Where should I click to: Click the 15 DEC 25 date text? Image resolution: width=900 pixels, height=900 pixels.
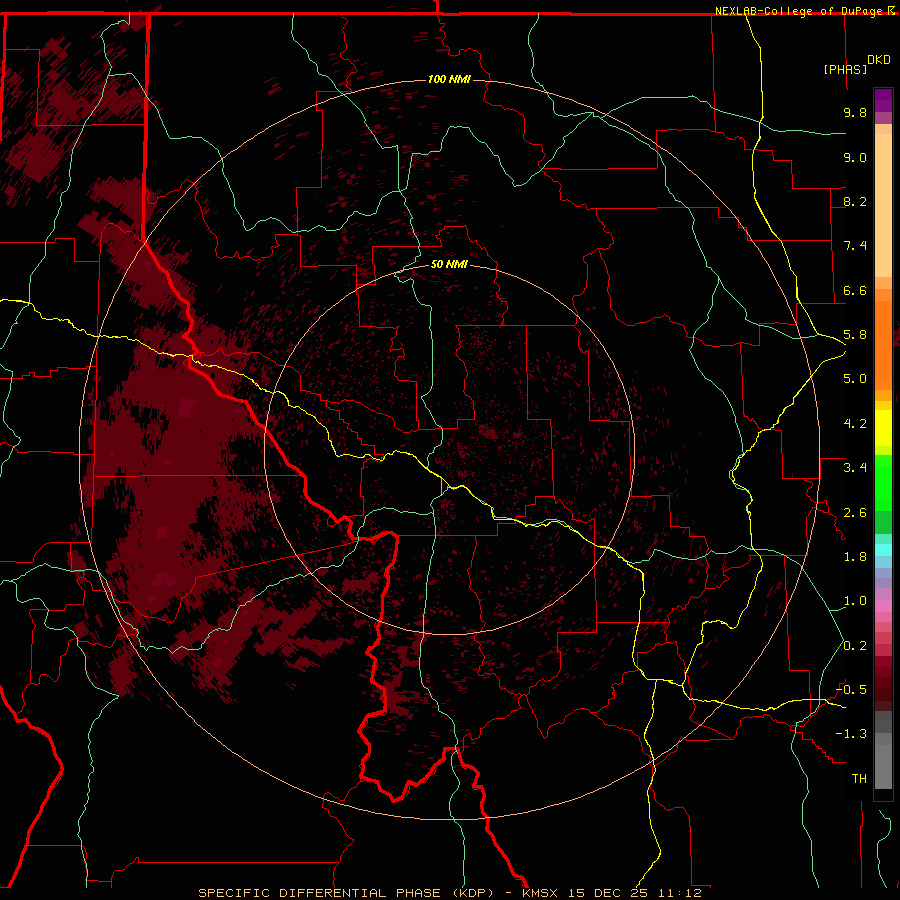tap(608, 893)
